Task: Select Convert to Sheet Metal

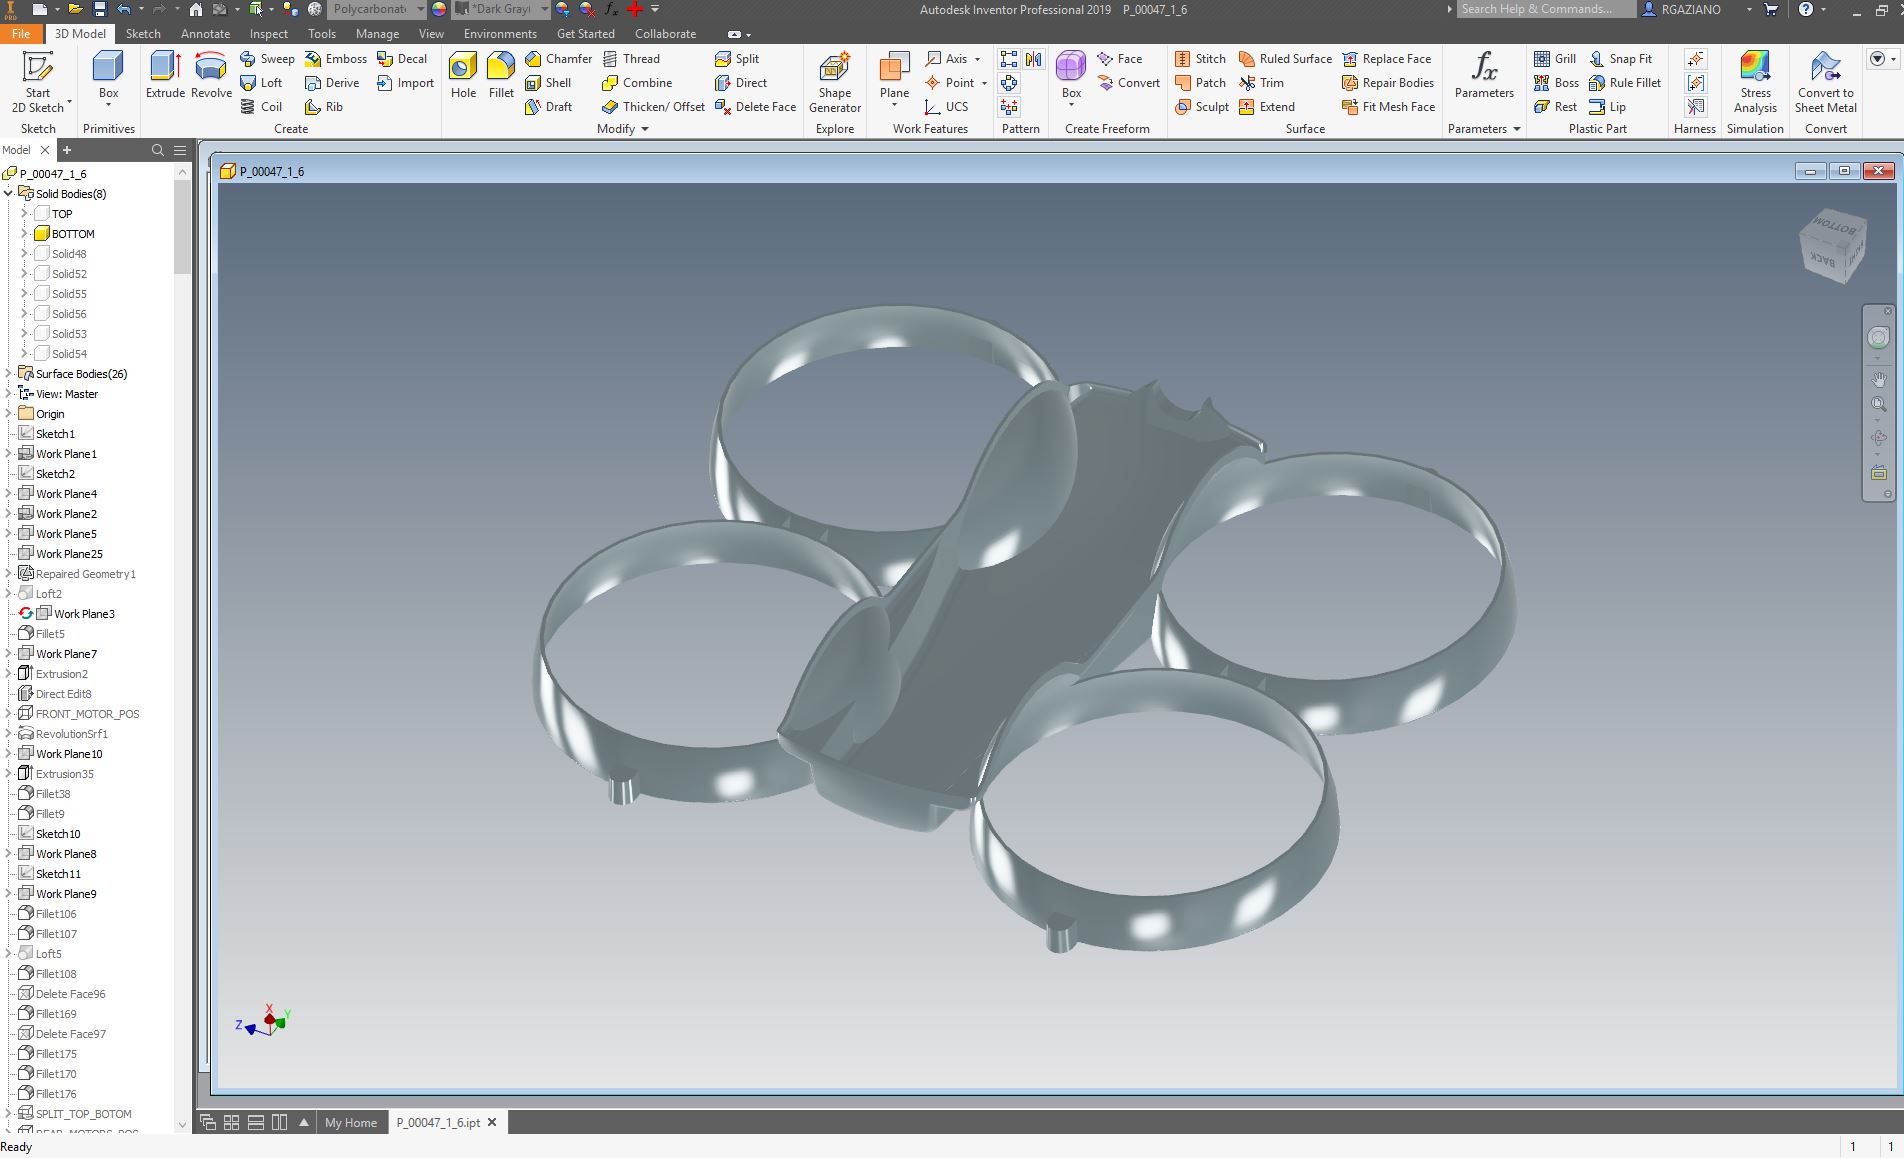Action: [x=1825, y=82]
